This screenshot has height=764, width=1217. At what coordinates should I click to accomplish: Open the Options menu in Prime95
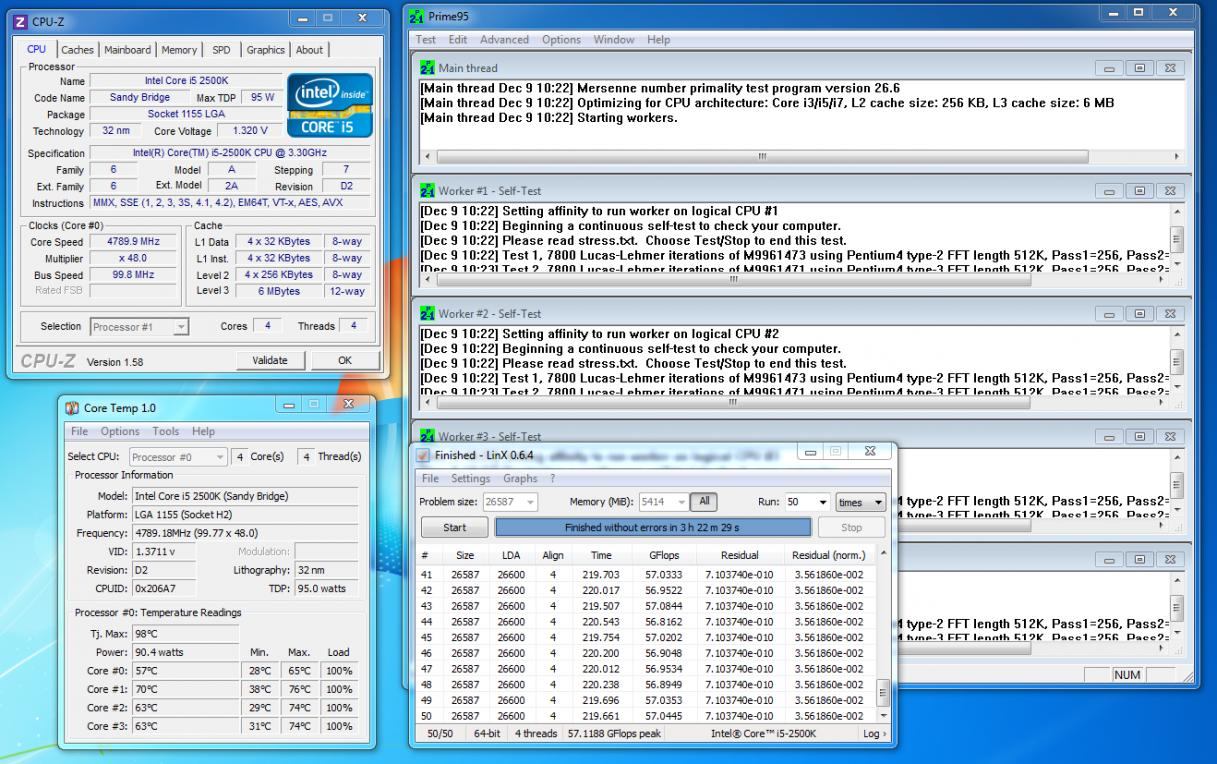click(561, 40)
